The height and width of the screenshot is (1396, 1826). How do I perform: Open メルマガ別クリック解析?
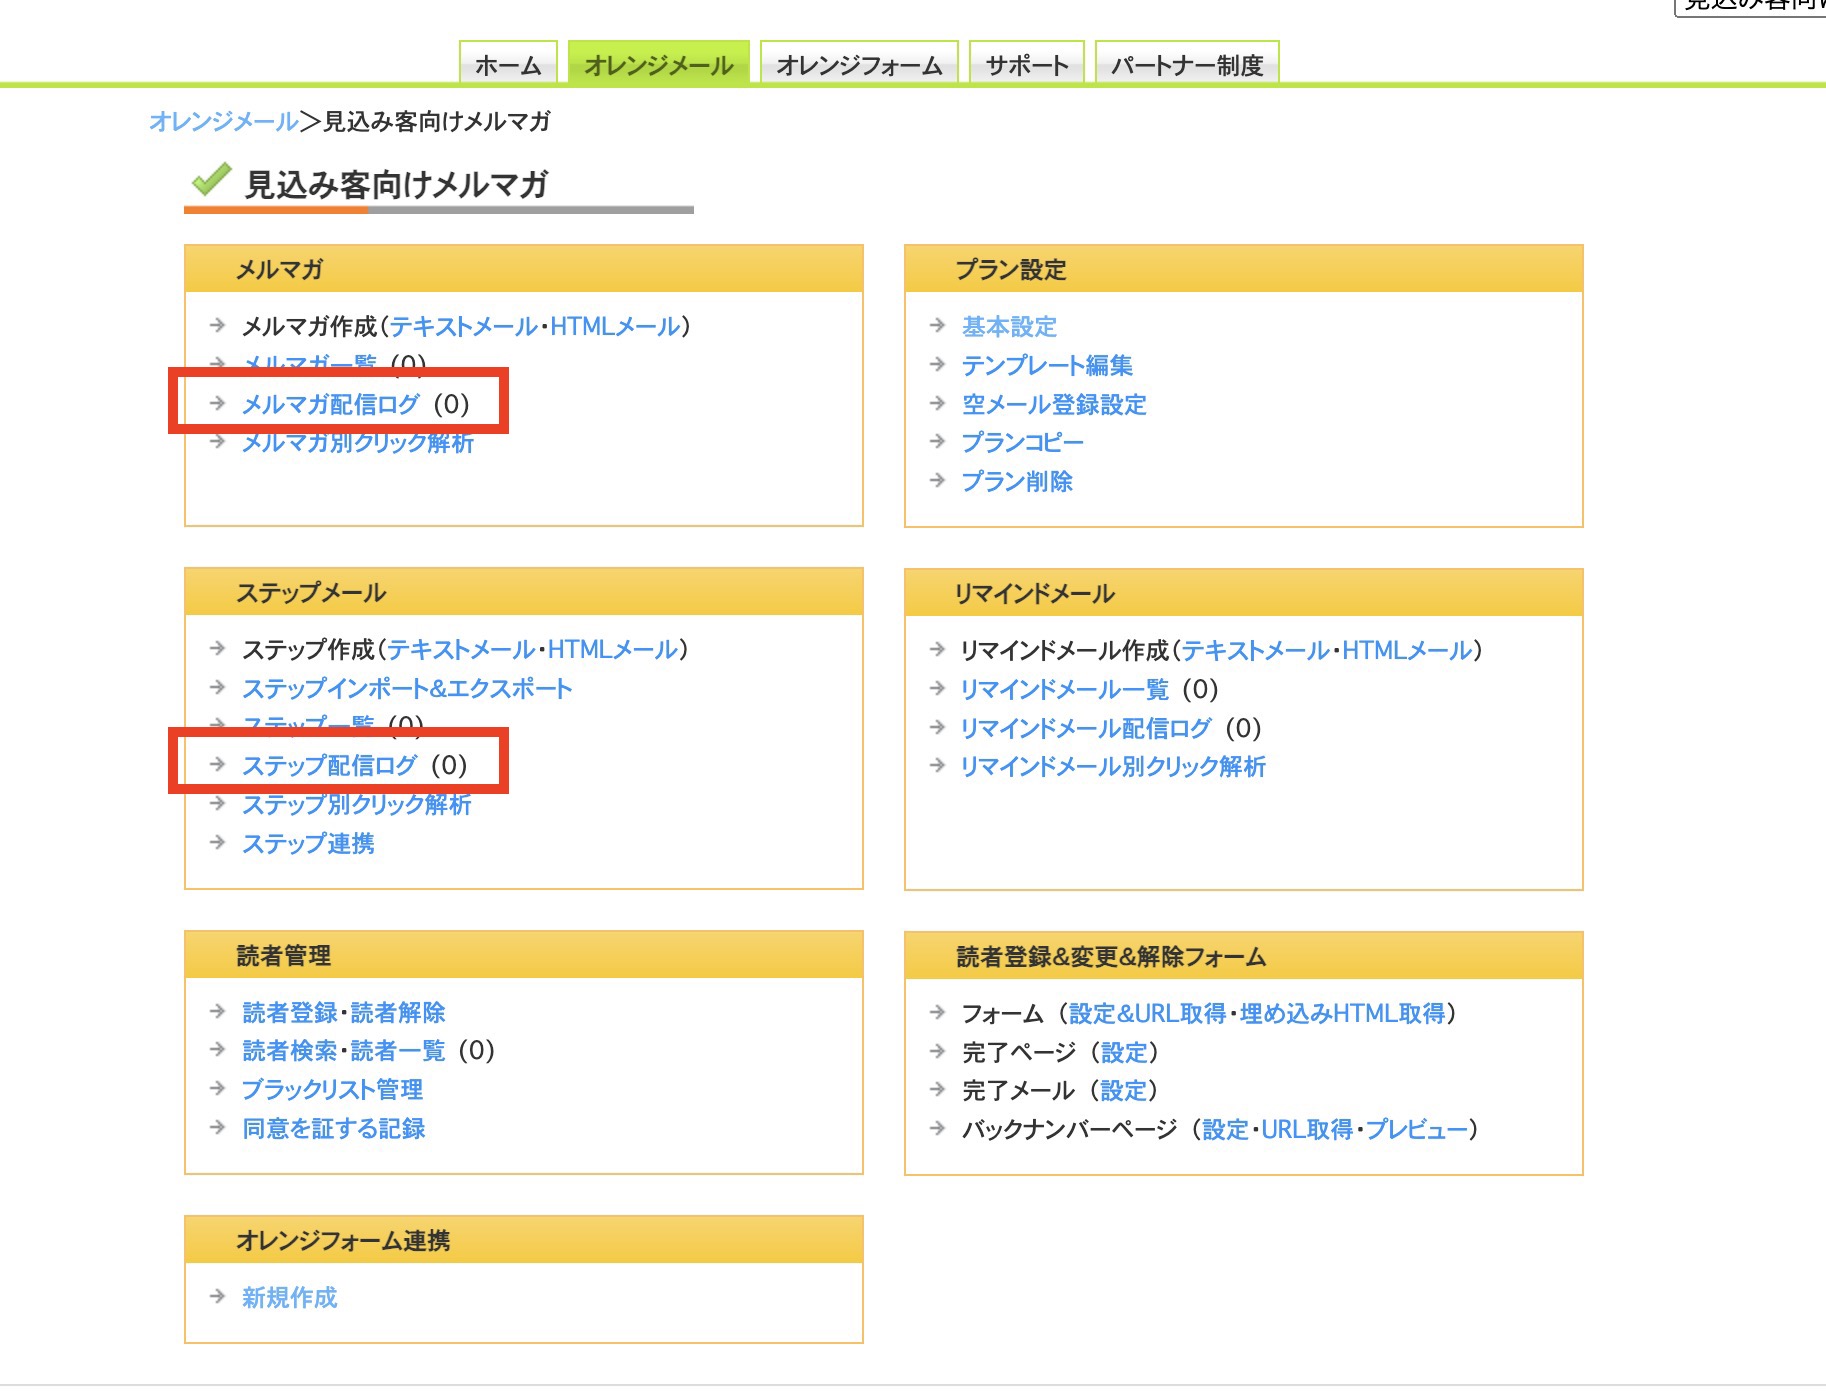pos(358,442)
